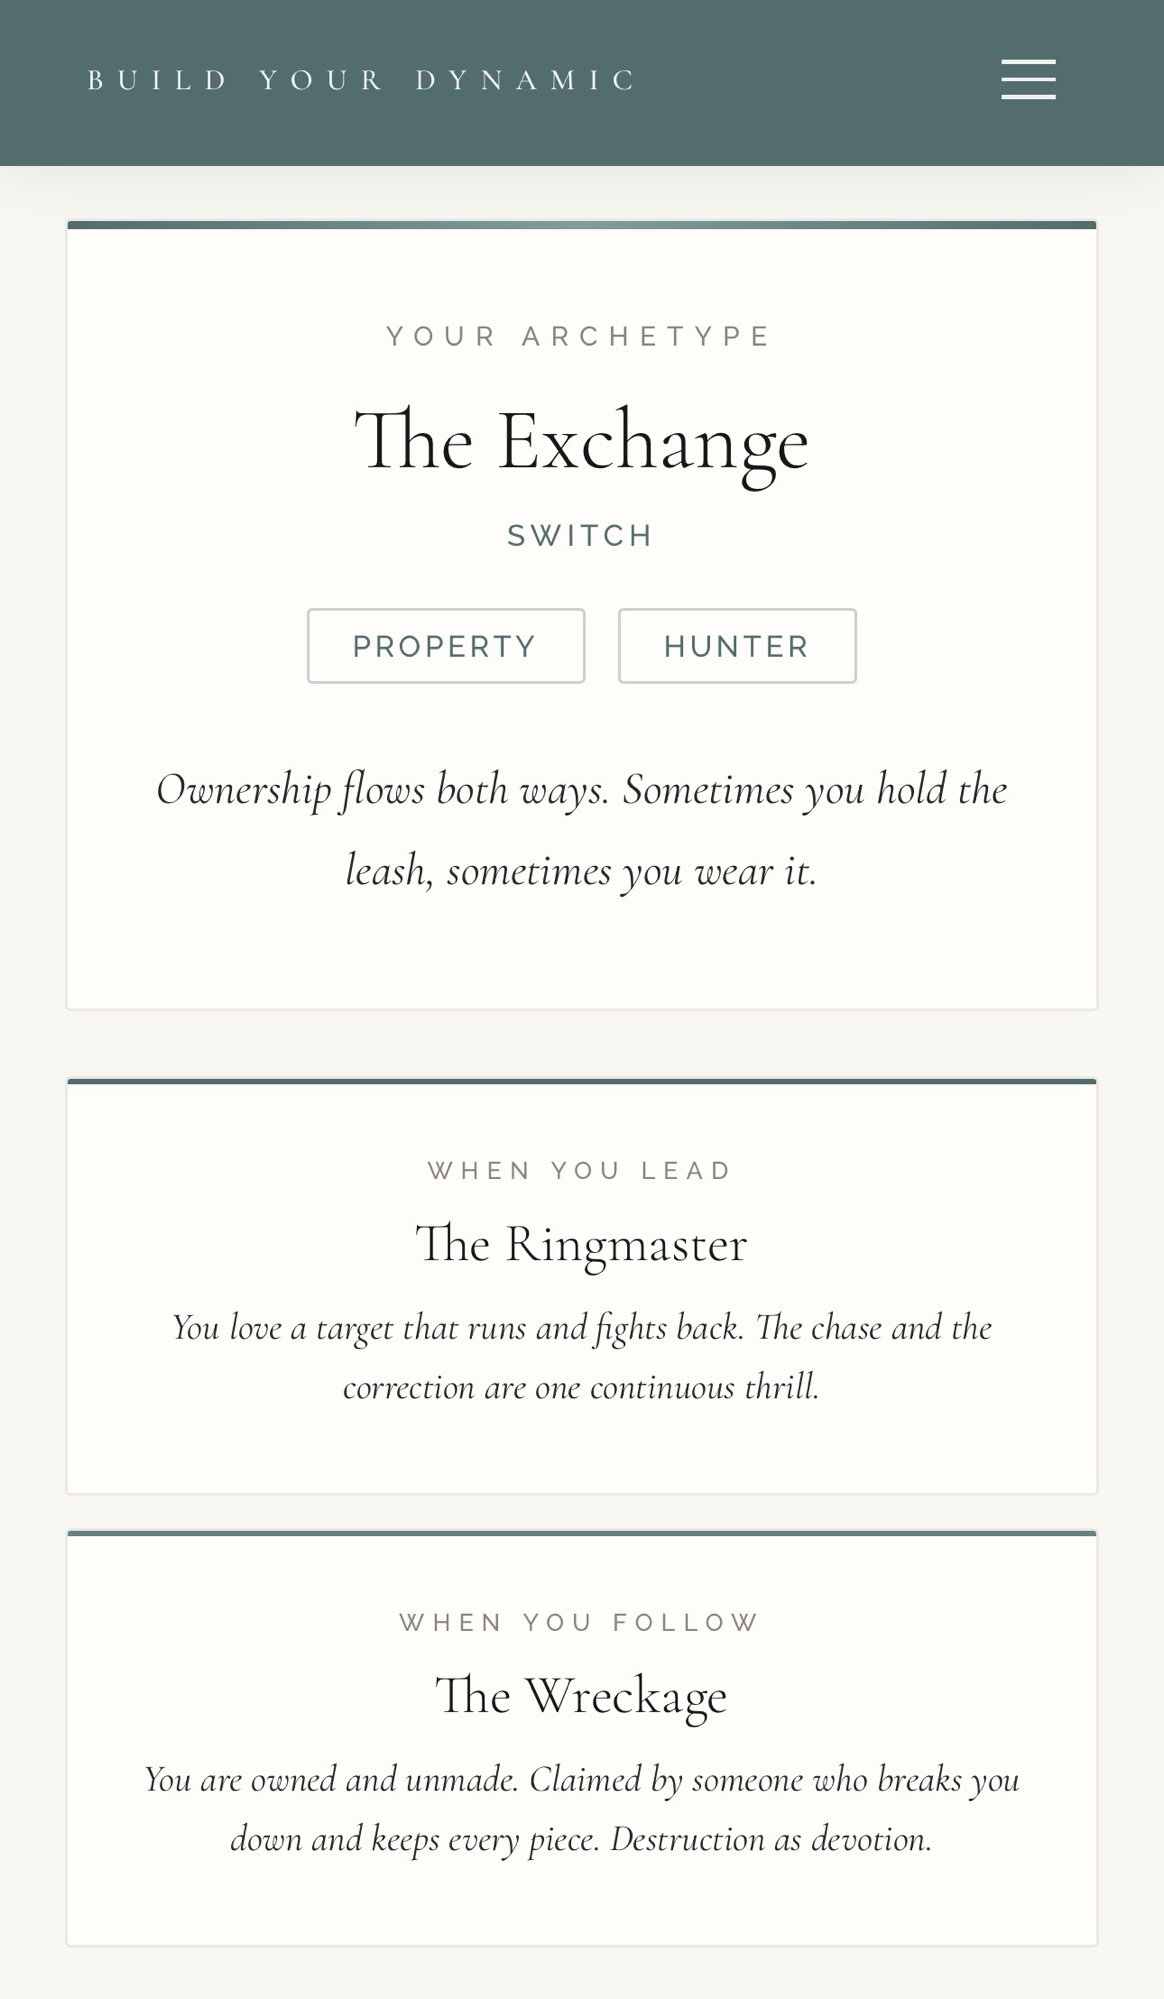Image resolution: width=1164 pixels, height=1999 pixels.
Task: Click the 'Ownership flows both ways' description
Action: (x=581, y=830)
